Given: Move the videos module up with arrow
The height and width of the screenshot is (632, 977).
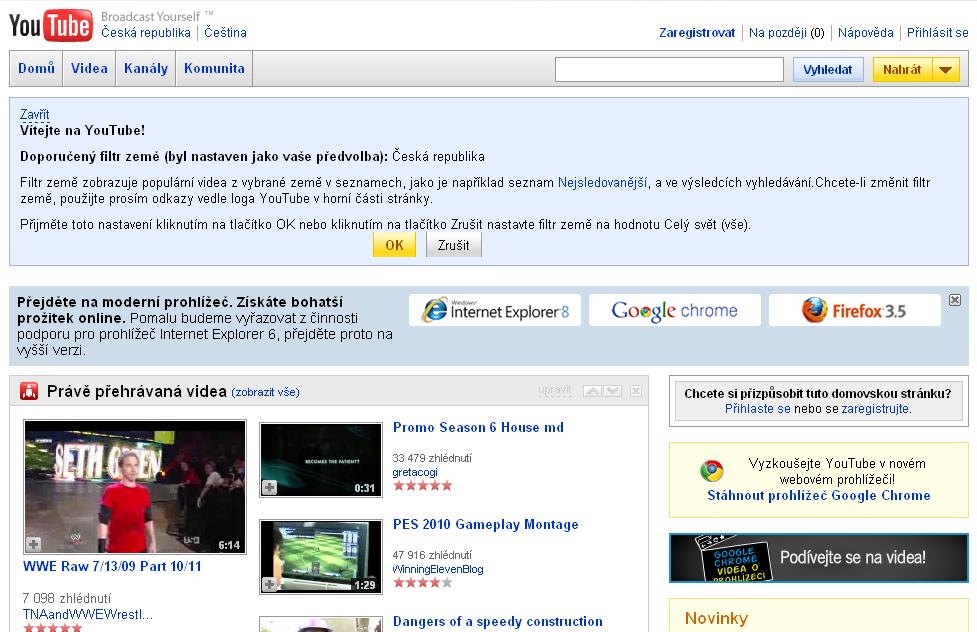Looking at the screenshot, I should click(x=592, y=391).
